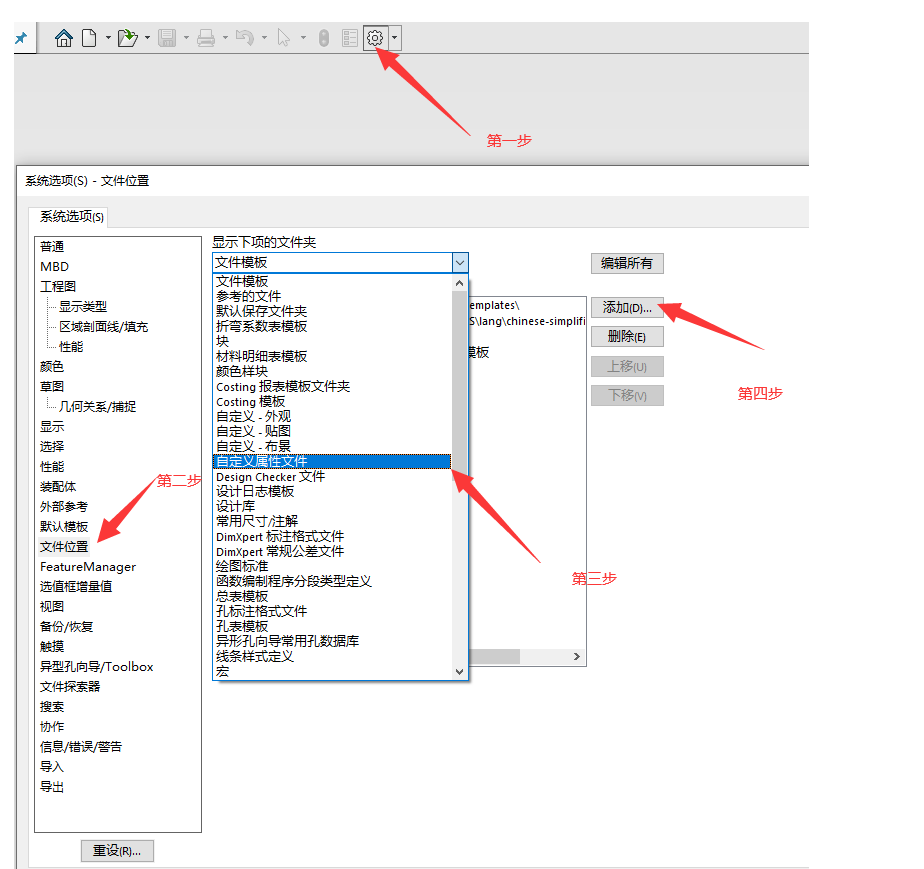The width and height of the screenshot is (924, 869).
Task: Click the Undo arrow icon
Action: [245, 38]
